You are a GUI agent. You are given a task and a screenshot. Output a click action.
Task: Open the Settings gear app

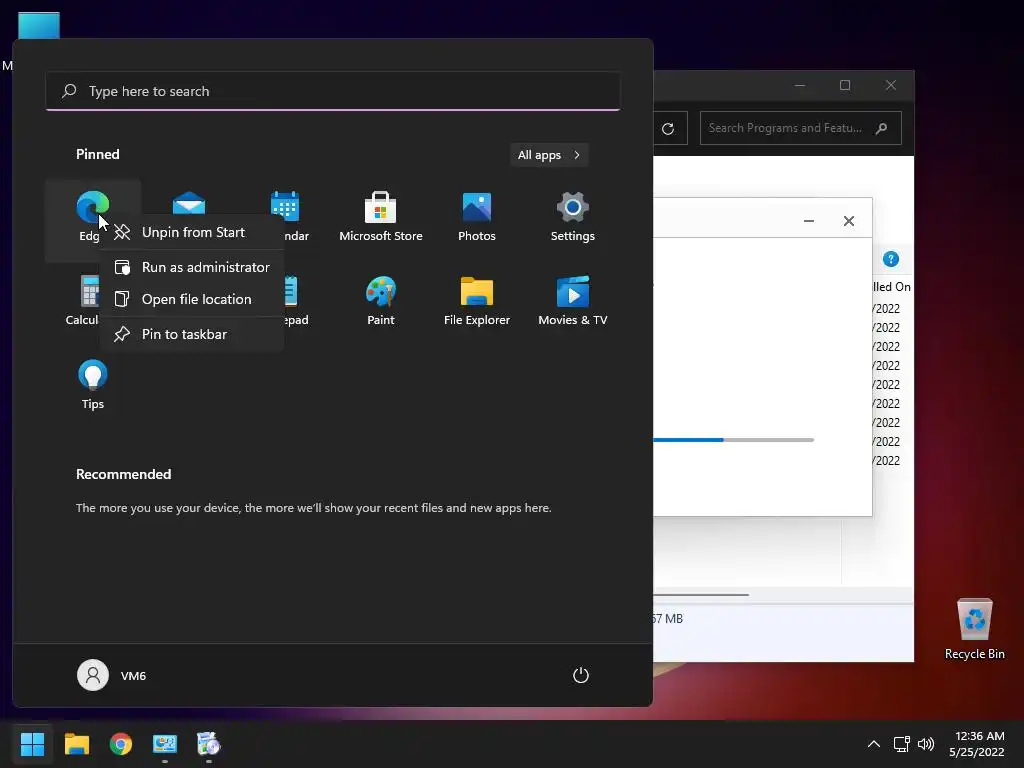[x=572, y=216]
